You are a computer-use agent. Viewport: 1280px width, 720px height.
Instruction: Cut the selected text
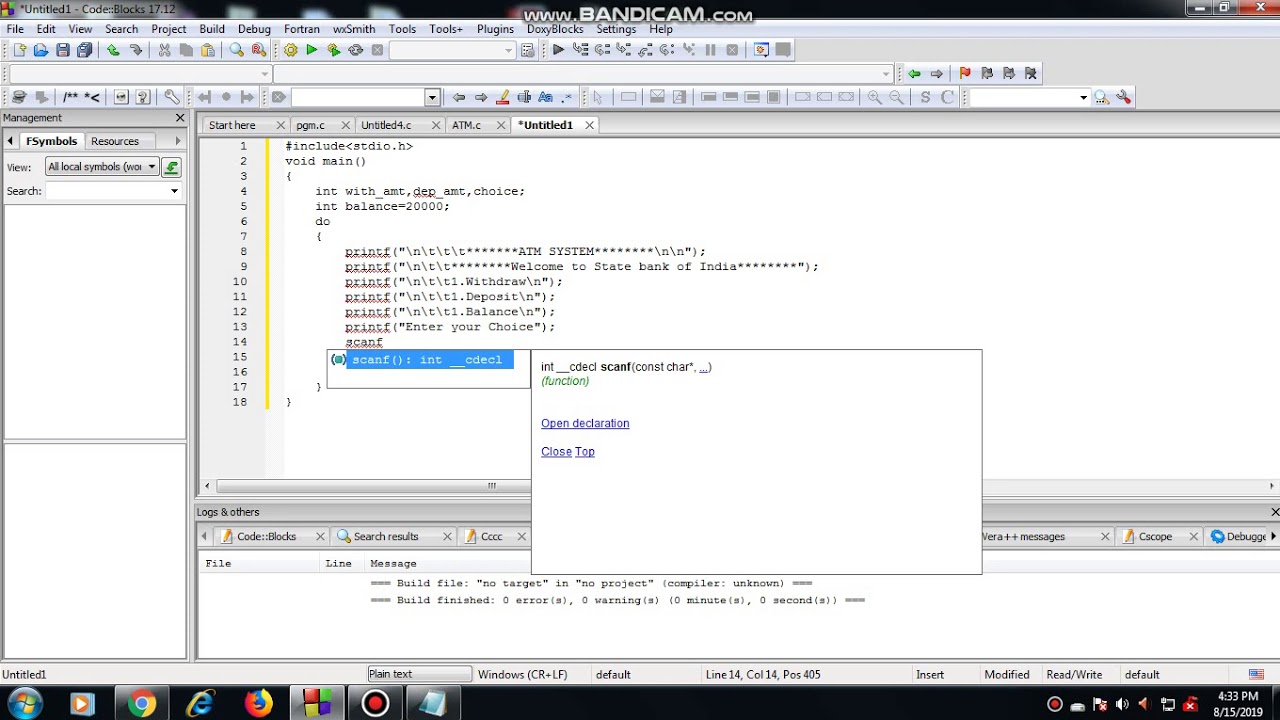[x=164, y=50]
